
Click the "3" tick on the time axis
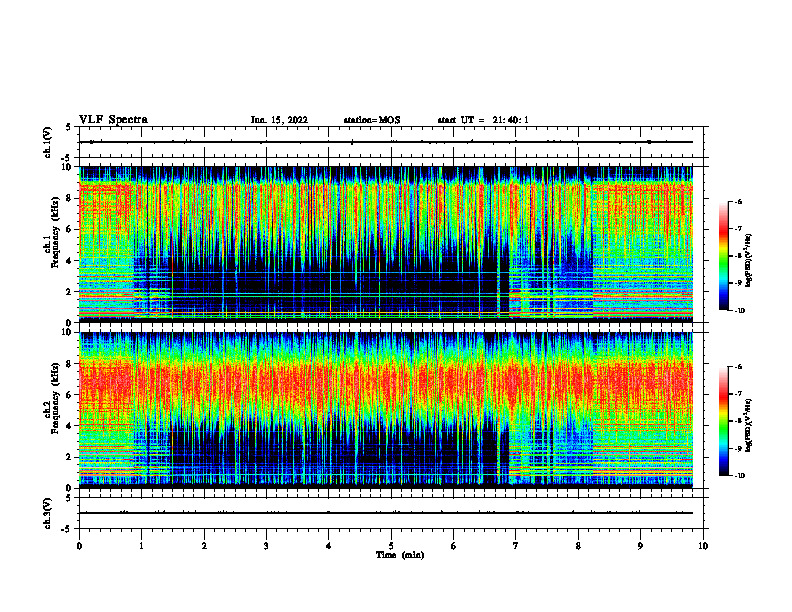(x=266, y=546)
